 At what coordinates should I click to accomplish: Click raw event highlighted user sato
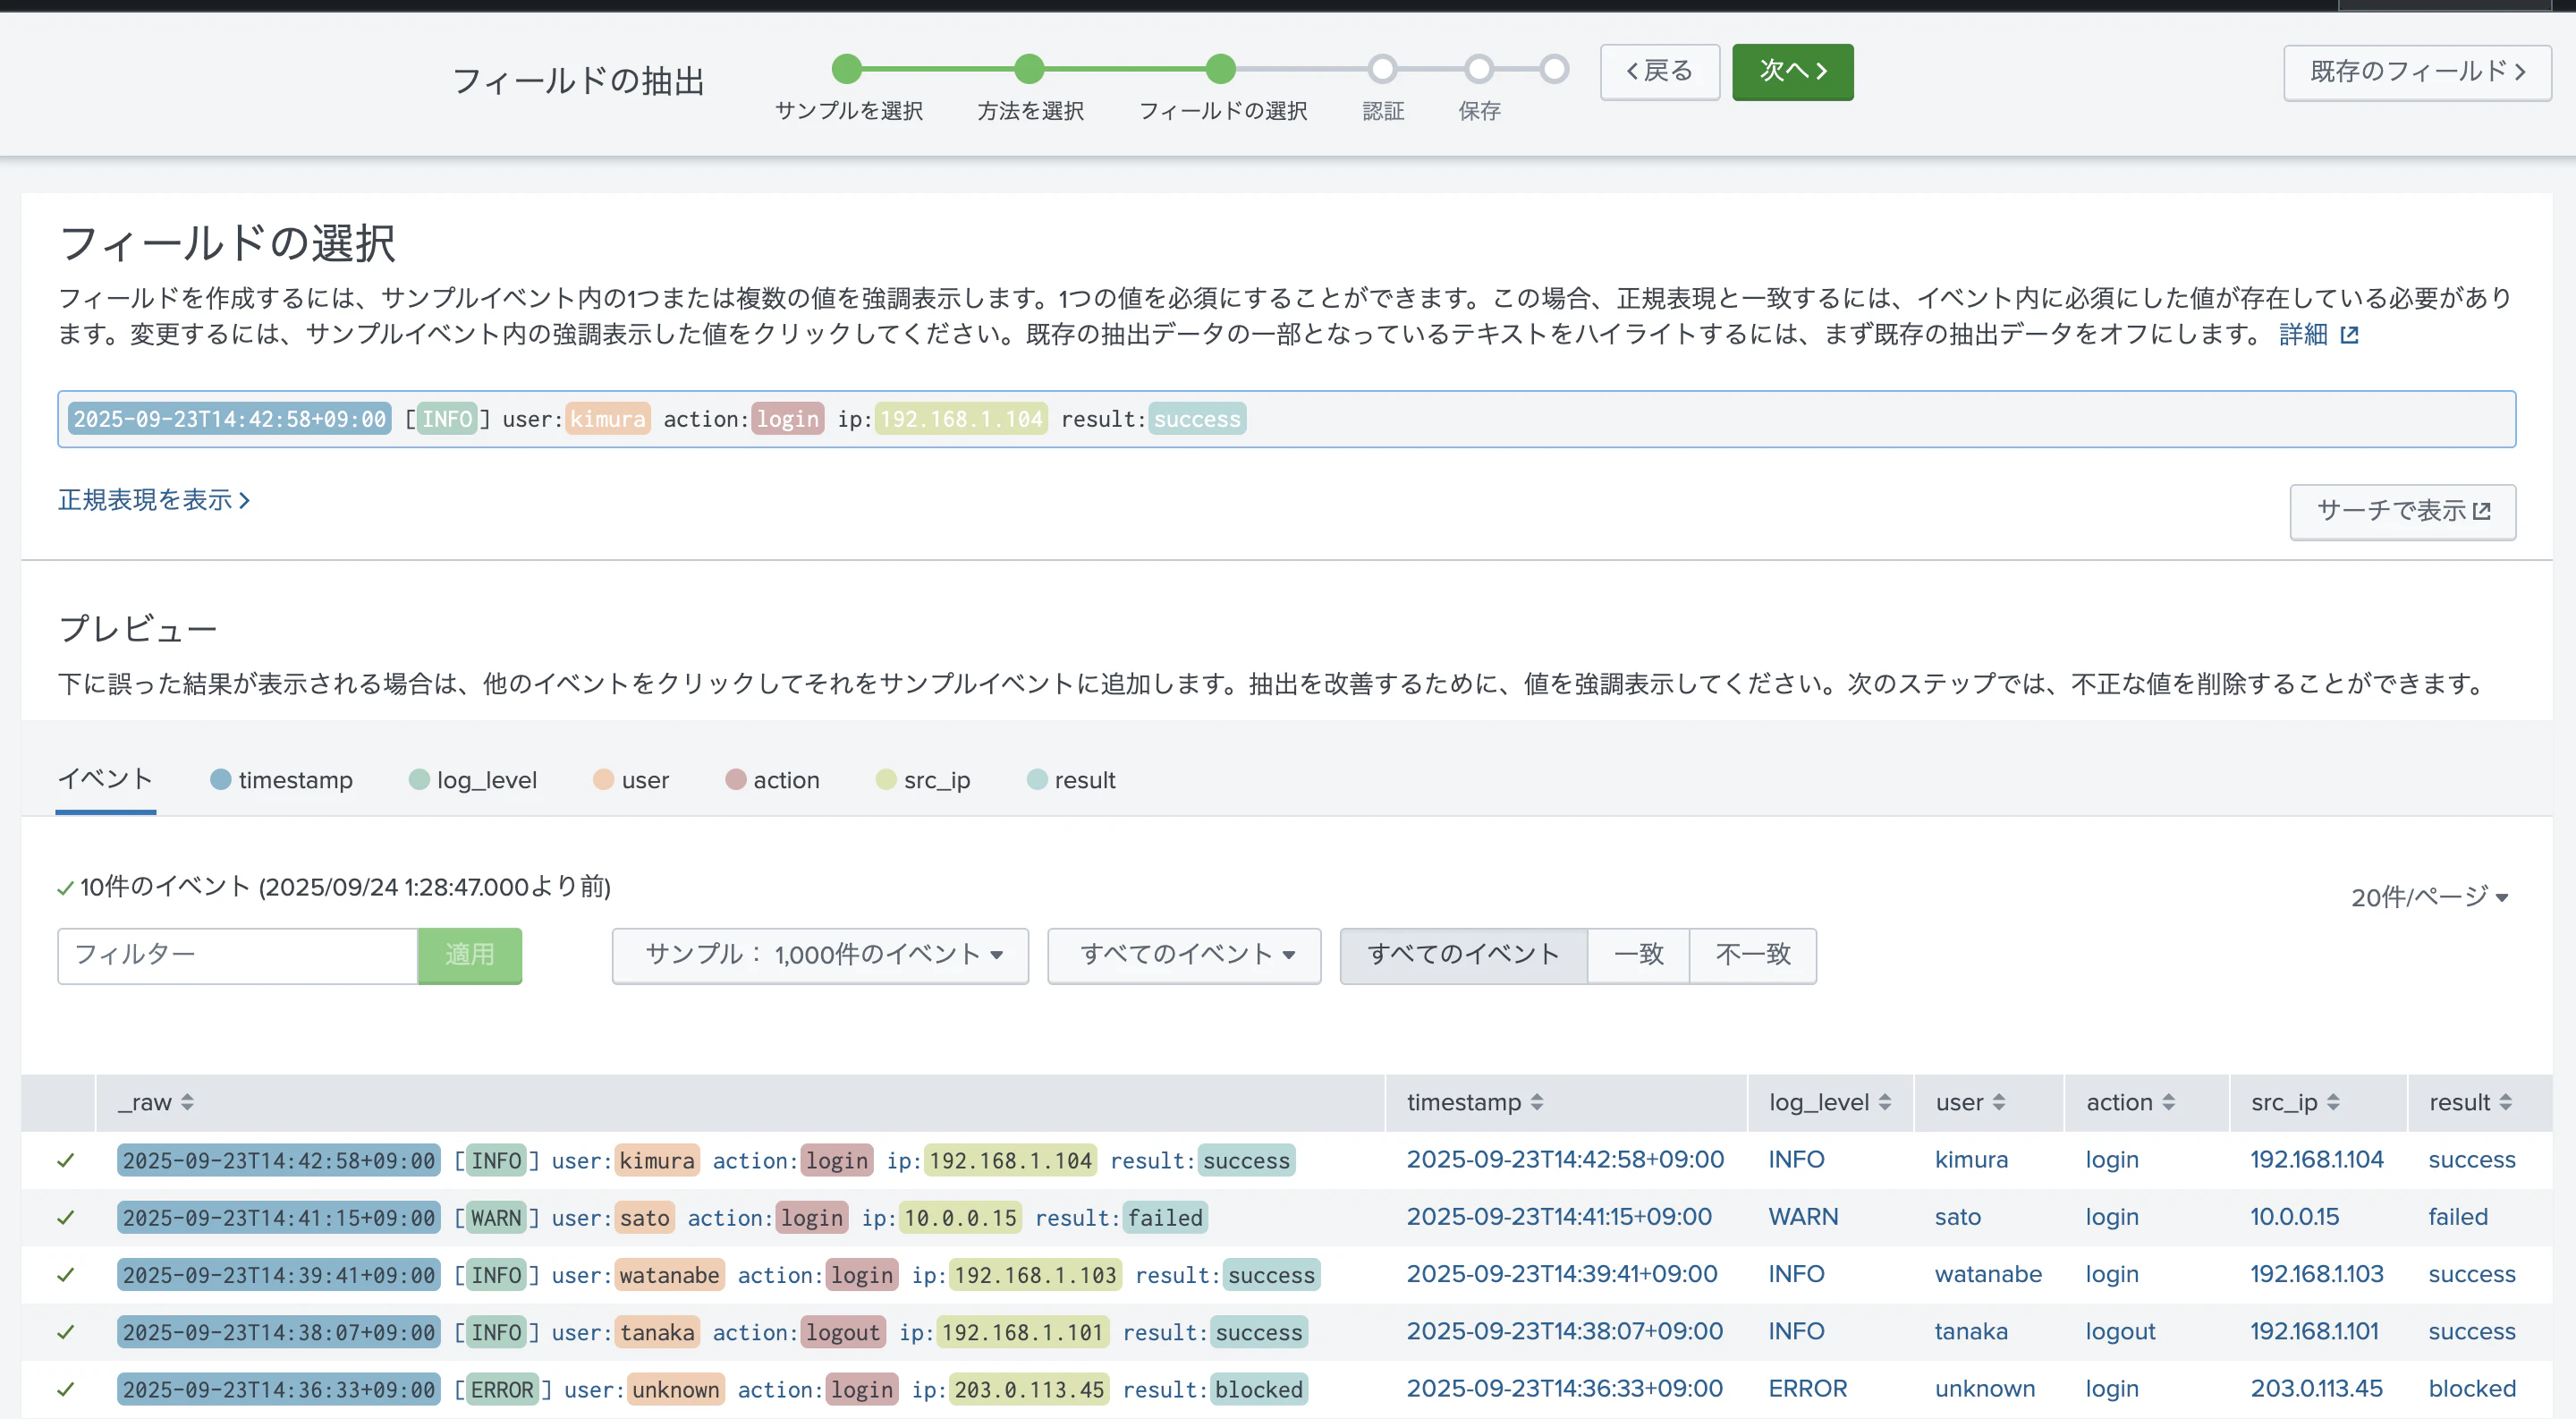tap(644, 1218)
